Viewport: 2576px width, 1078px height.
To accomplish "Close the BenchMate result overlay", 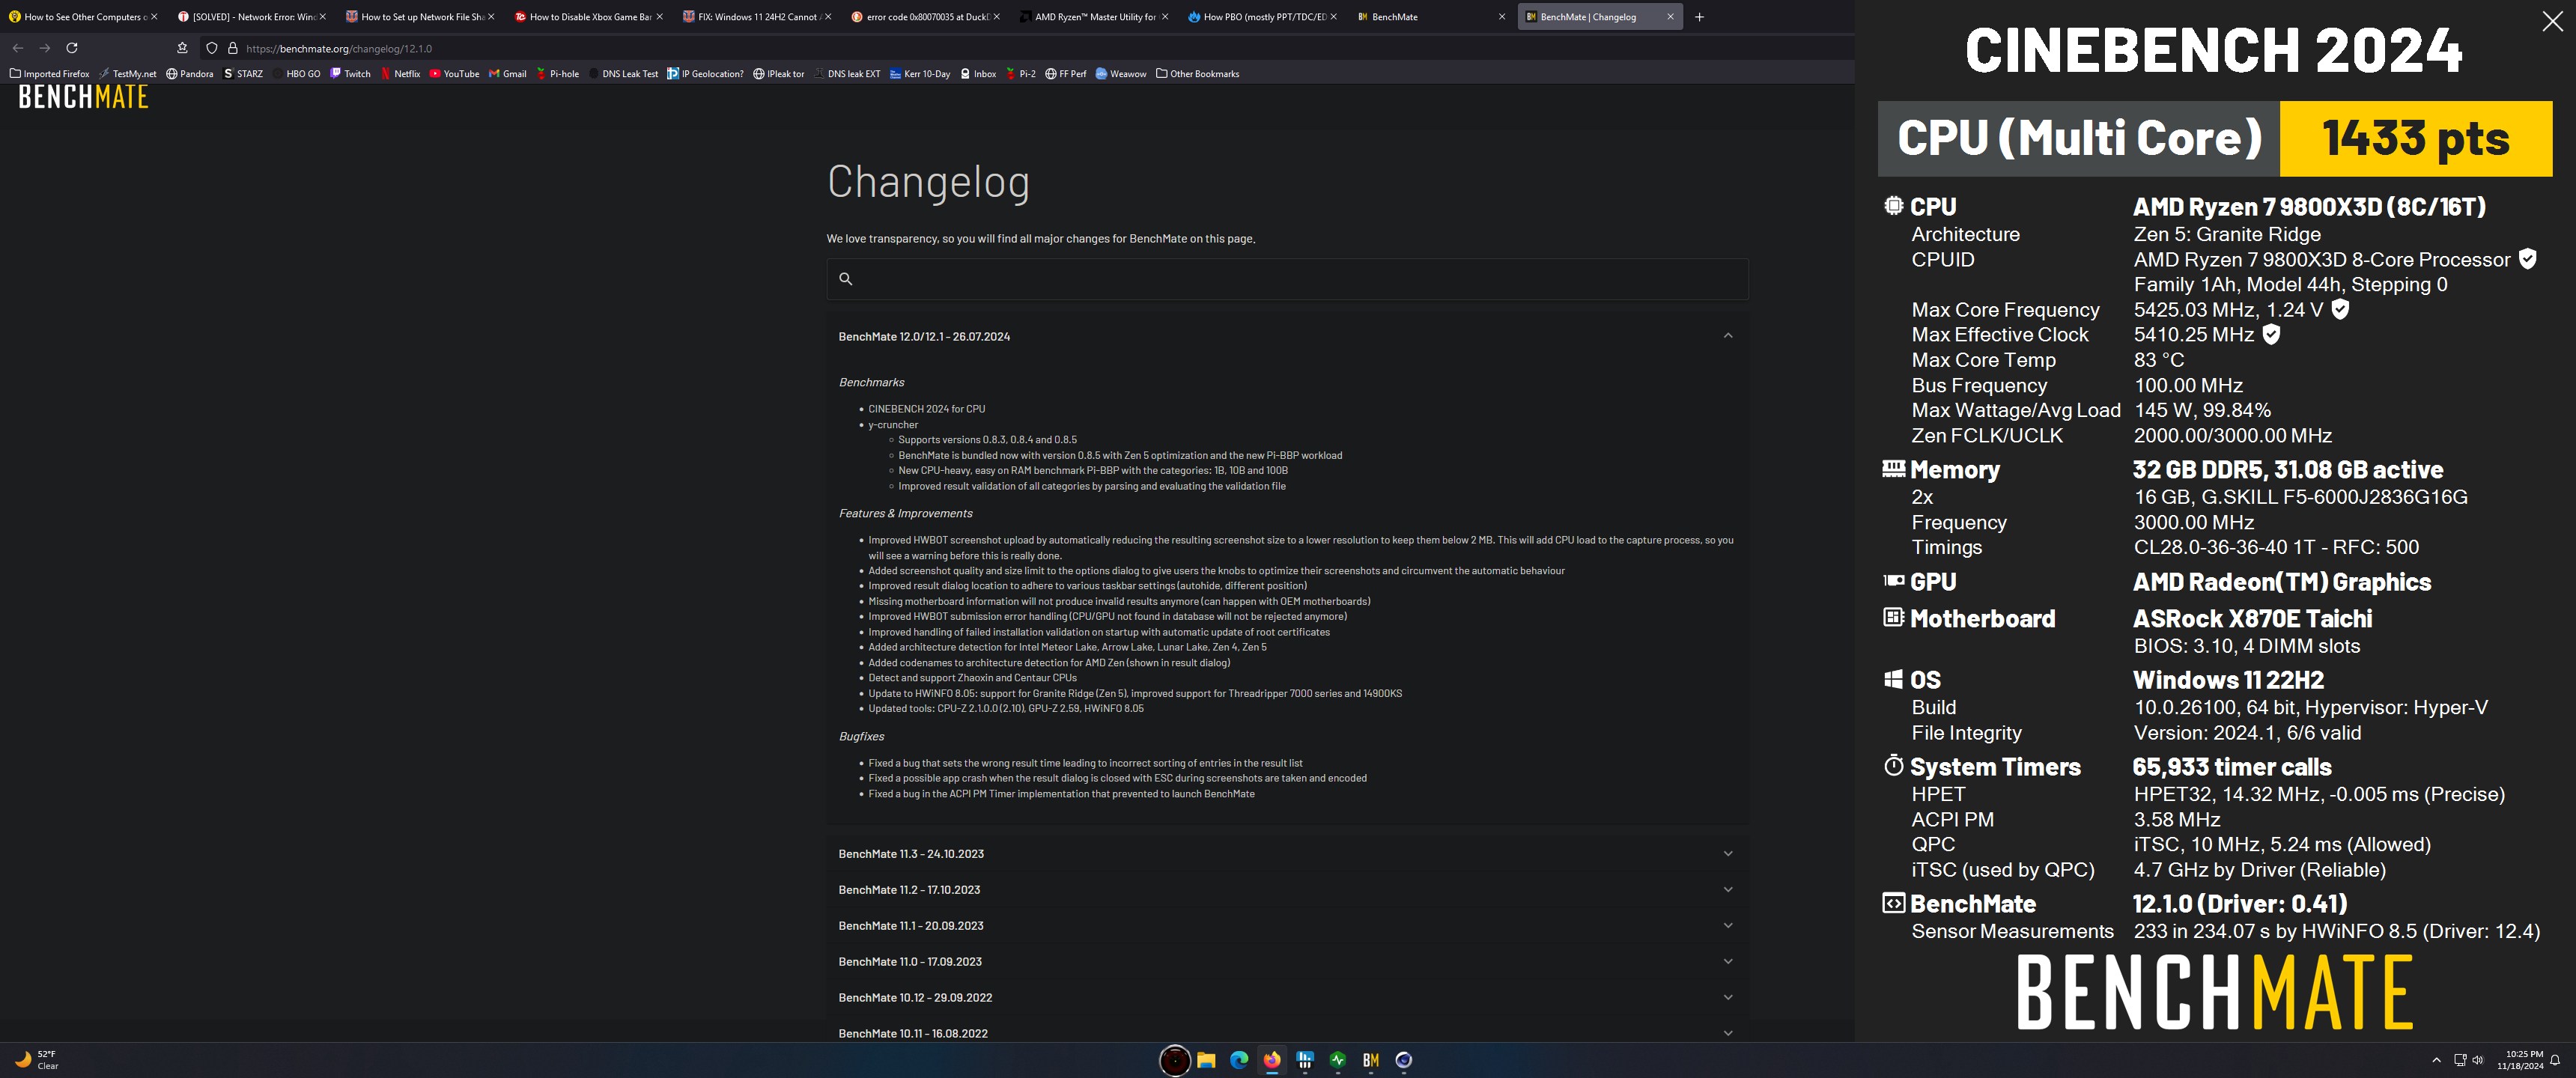I will coord(2552,22).
